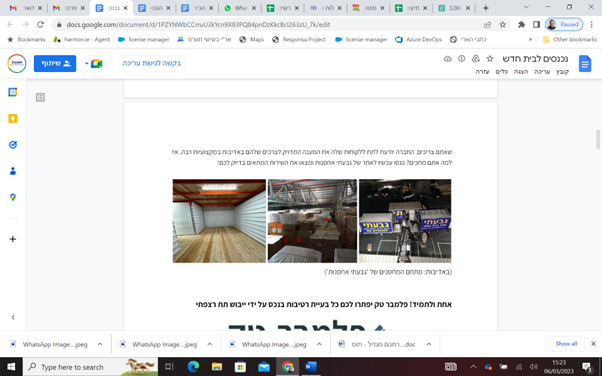The width and height of the screenshot is (602, 376).
Task: Click the get add-ons plus icon
Action: tap(13, 239)
